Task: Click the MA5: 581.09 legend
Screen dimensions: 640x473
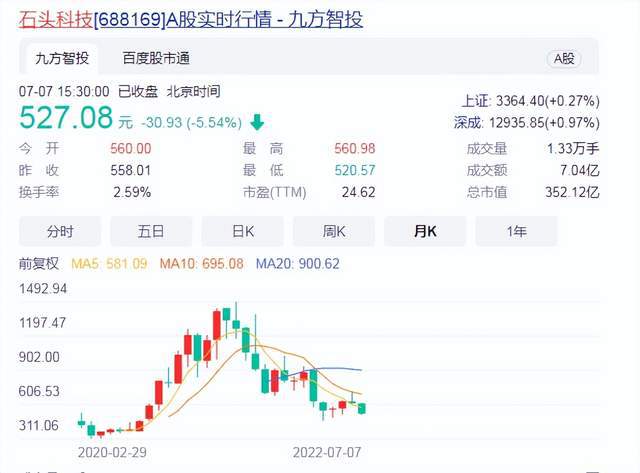Action: (x=109, y=264)
